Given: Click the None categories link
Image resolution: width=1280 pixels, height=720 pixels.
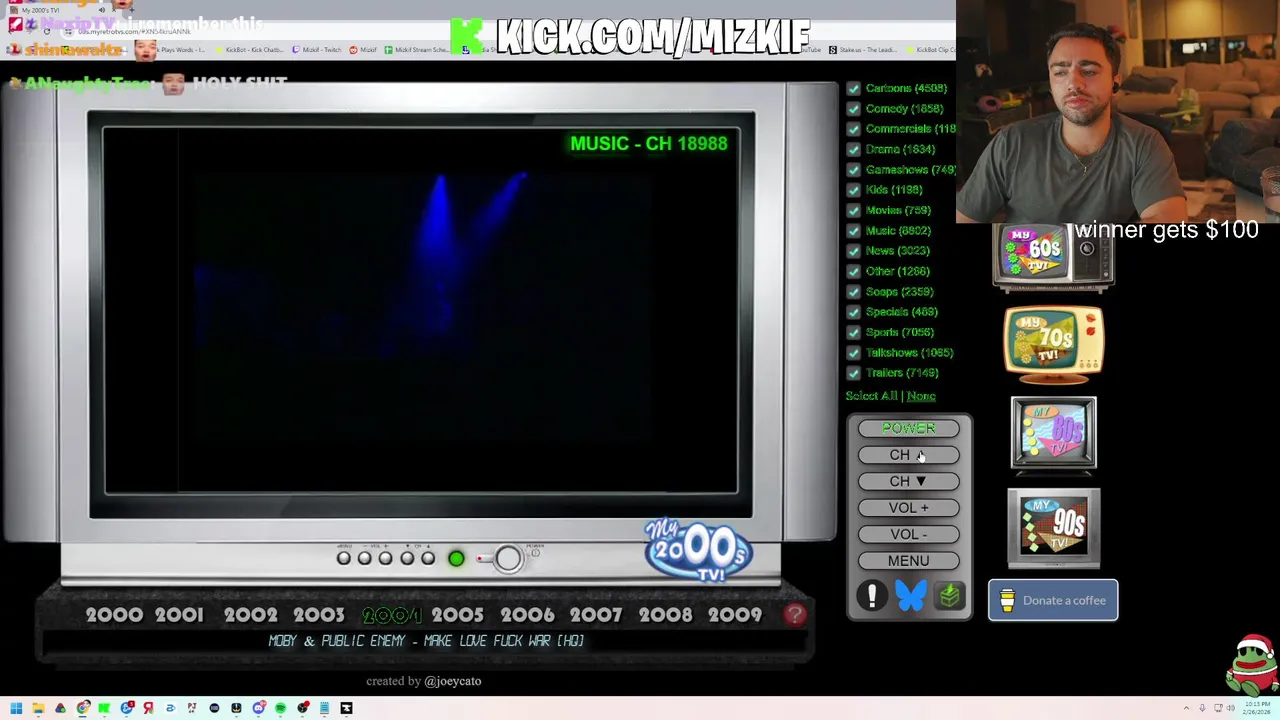Looking at the screenshot, I should 921,396.
